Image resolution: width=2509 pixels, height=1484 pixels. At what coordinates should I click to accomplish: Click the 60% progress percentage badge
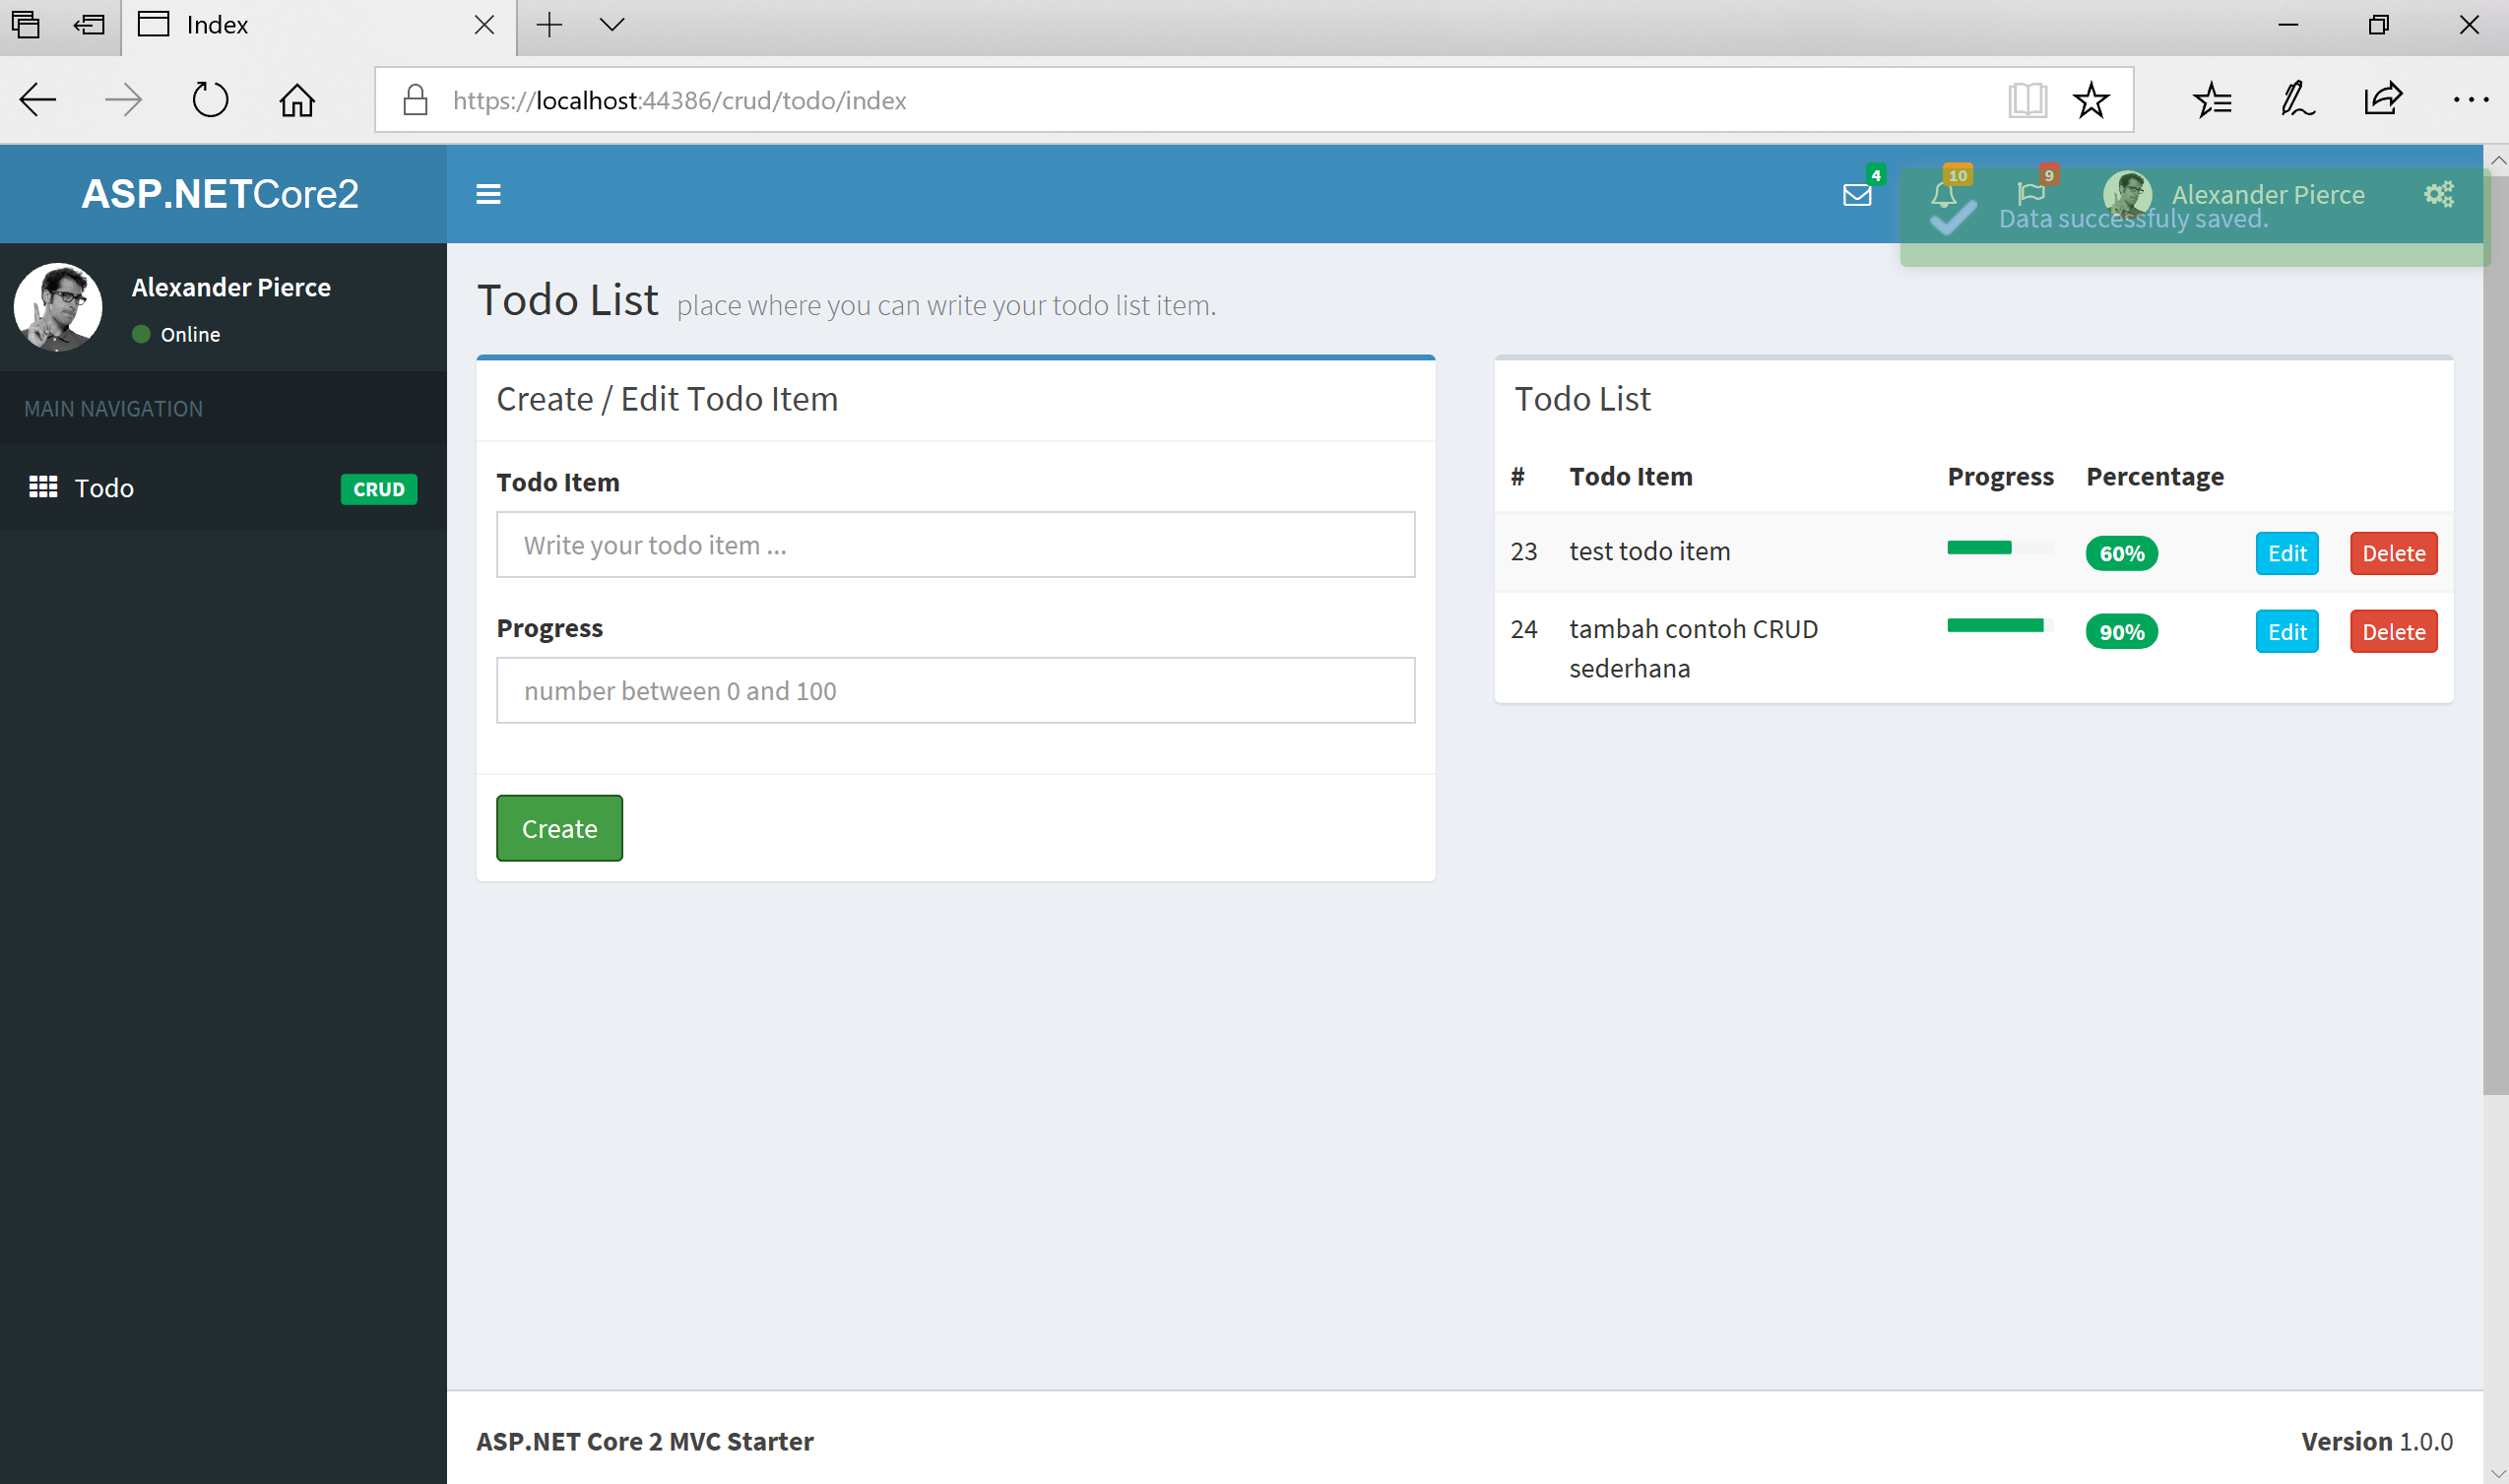(x=2121, y=553)
